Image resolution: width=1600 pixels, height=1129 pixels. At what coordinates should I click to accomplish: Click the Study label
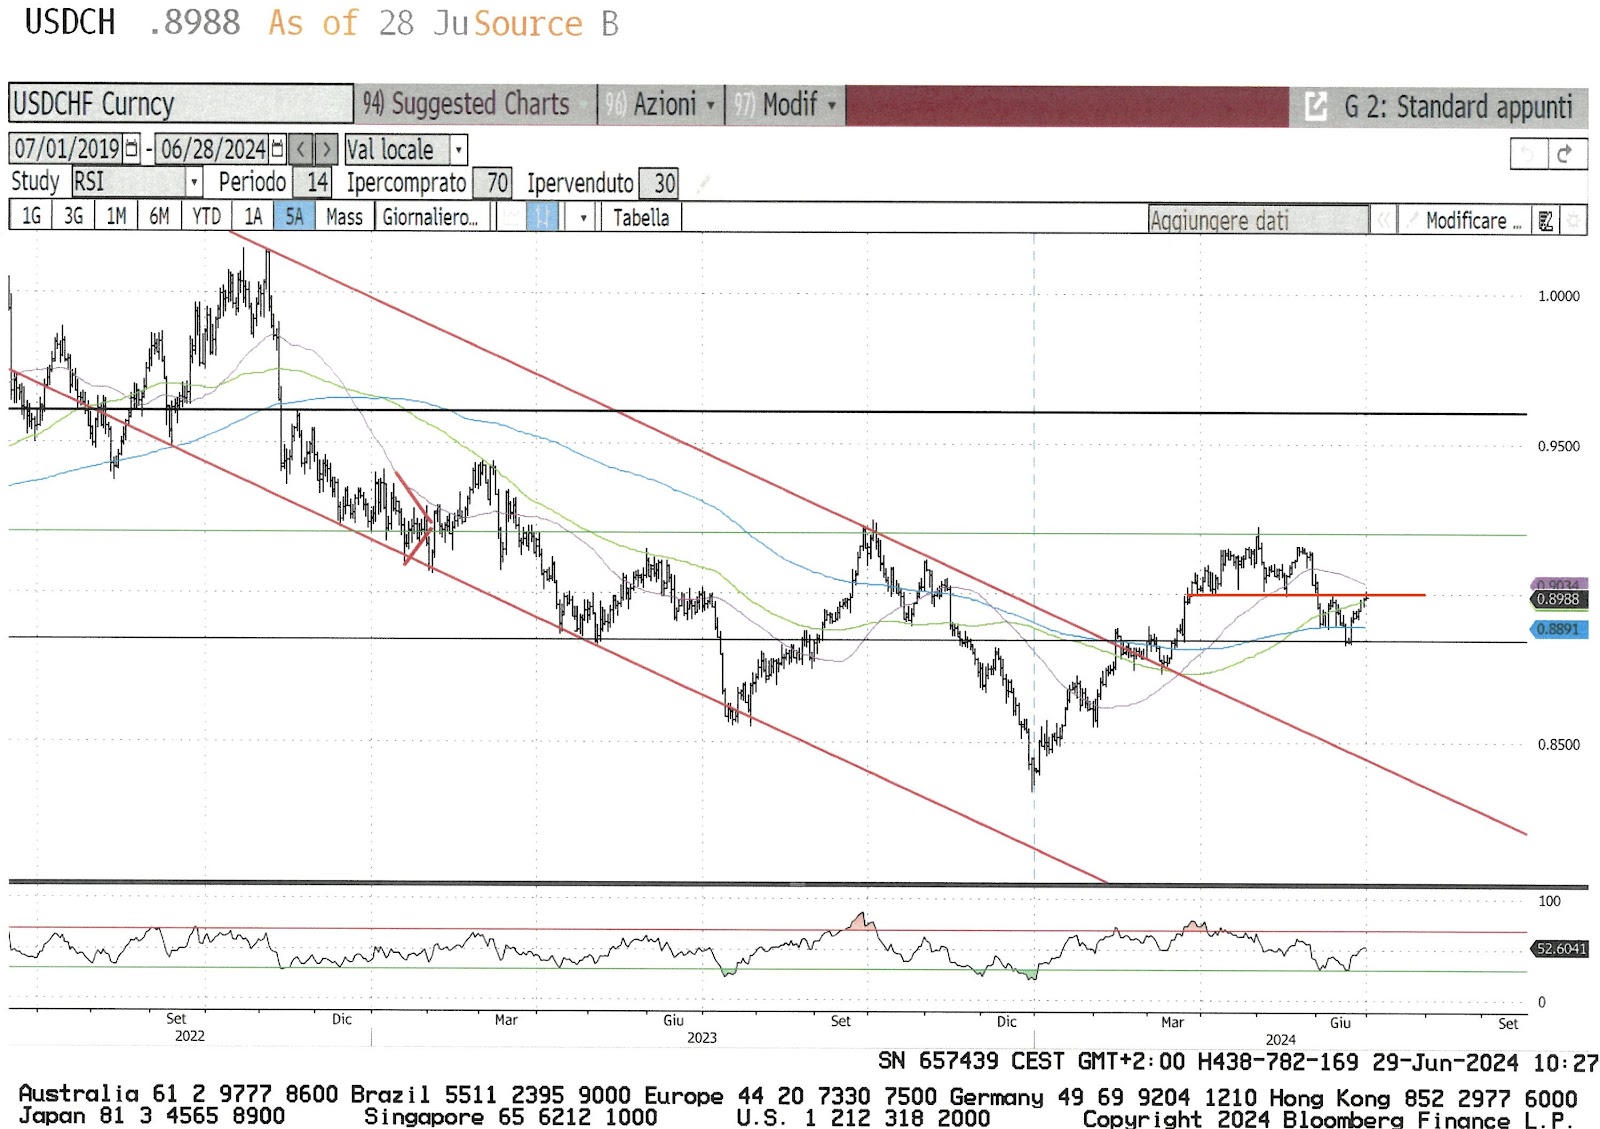[x=35, y=182]
